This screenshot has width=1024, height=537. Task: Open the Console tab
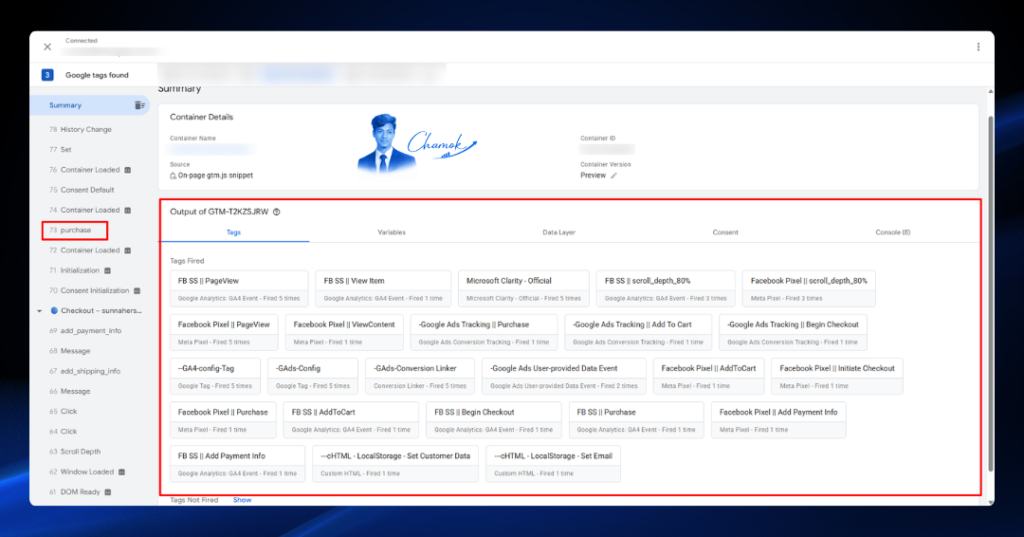(x=892, y=233)
